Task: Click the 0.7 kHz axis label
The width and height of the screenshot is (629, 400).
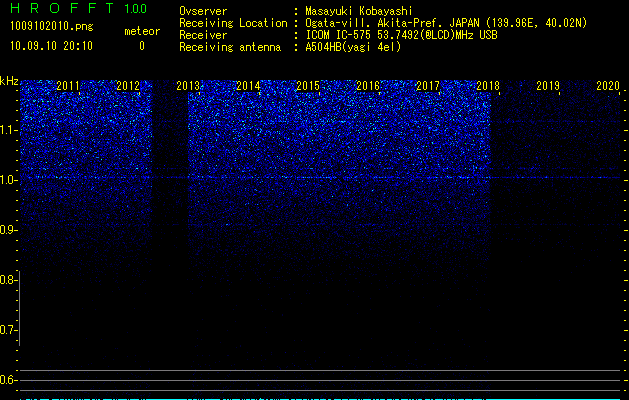Action: tap(8, 330)
